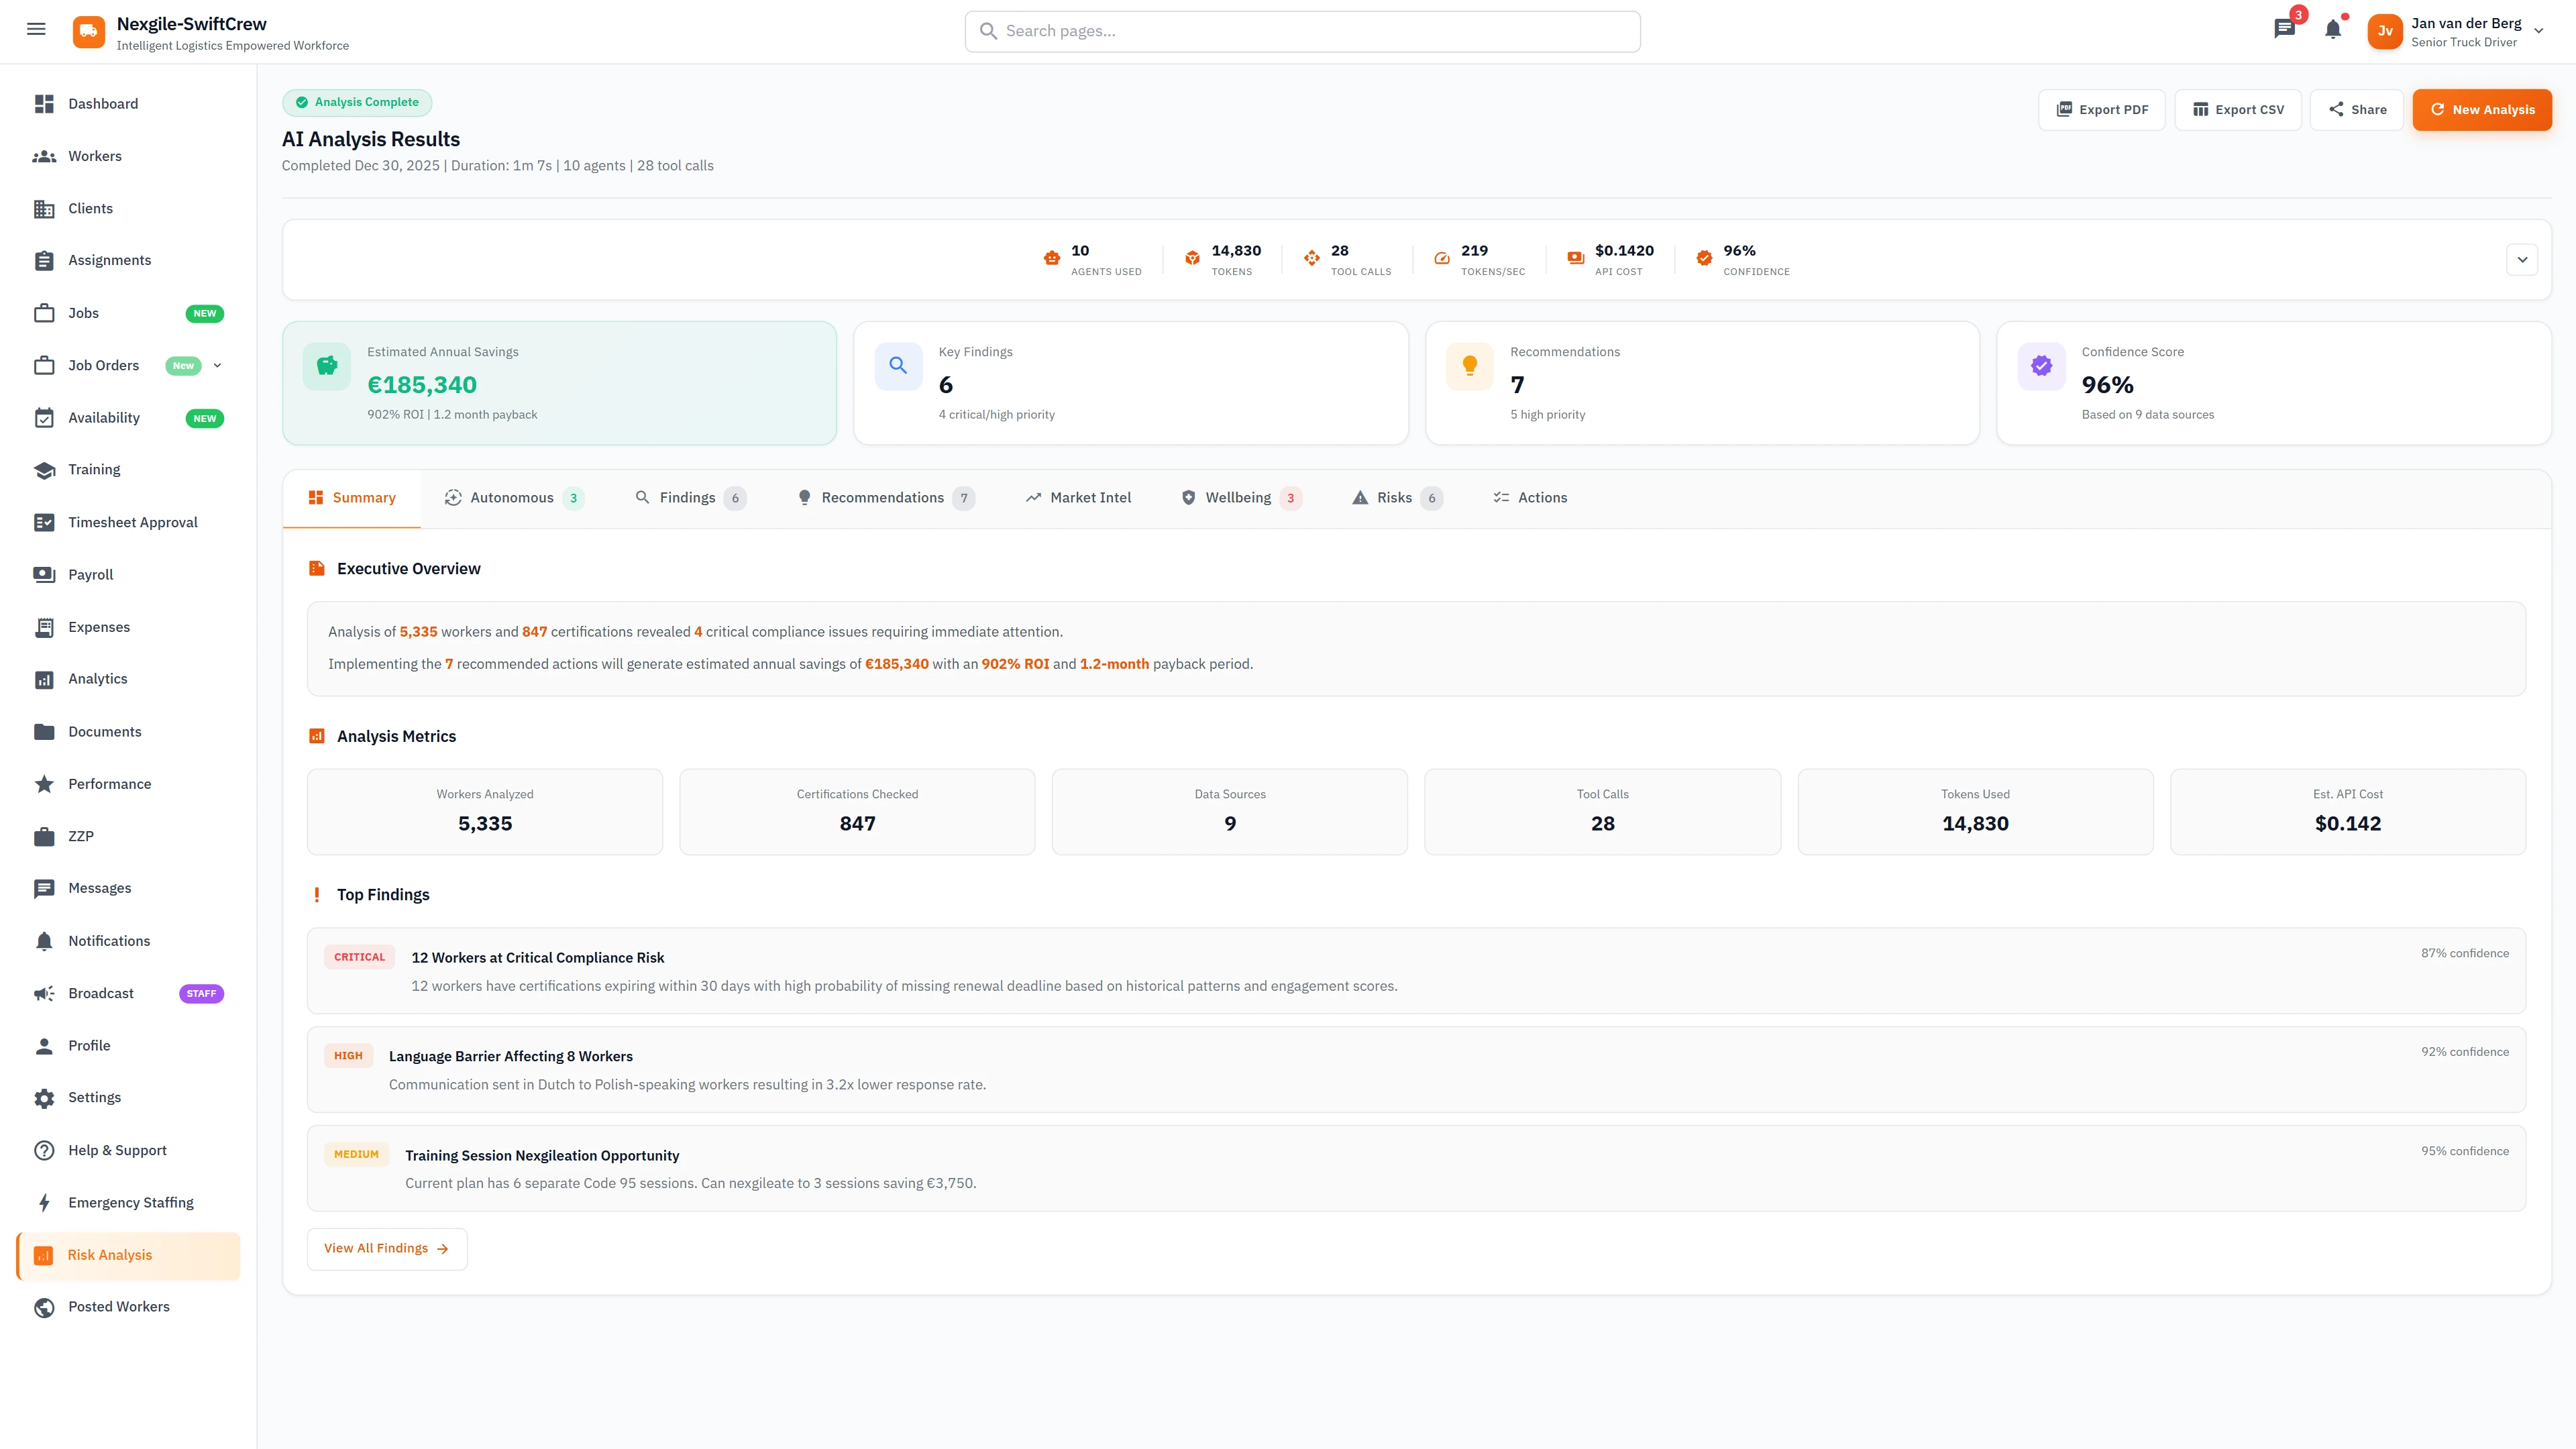Screen dimensions: 2576x1449
Task: Click the 96% Confidence Score badge icon
Action: click(2041, 366)
